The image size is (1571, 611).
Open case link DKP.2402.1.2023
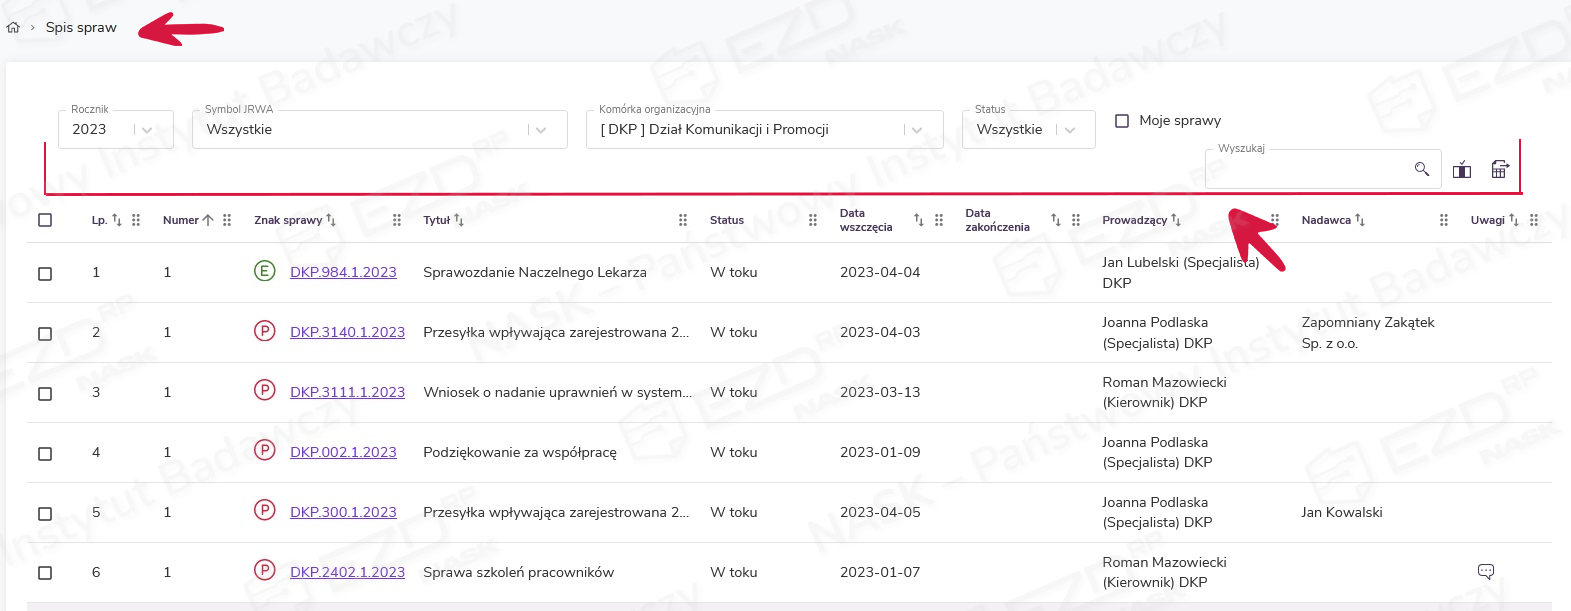(347, 572)
